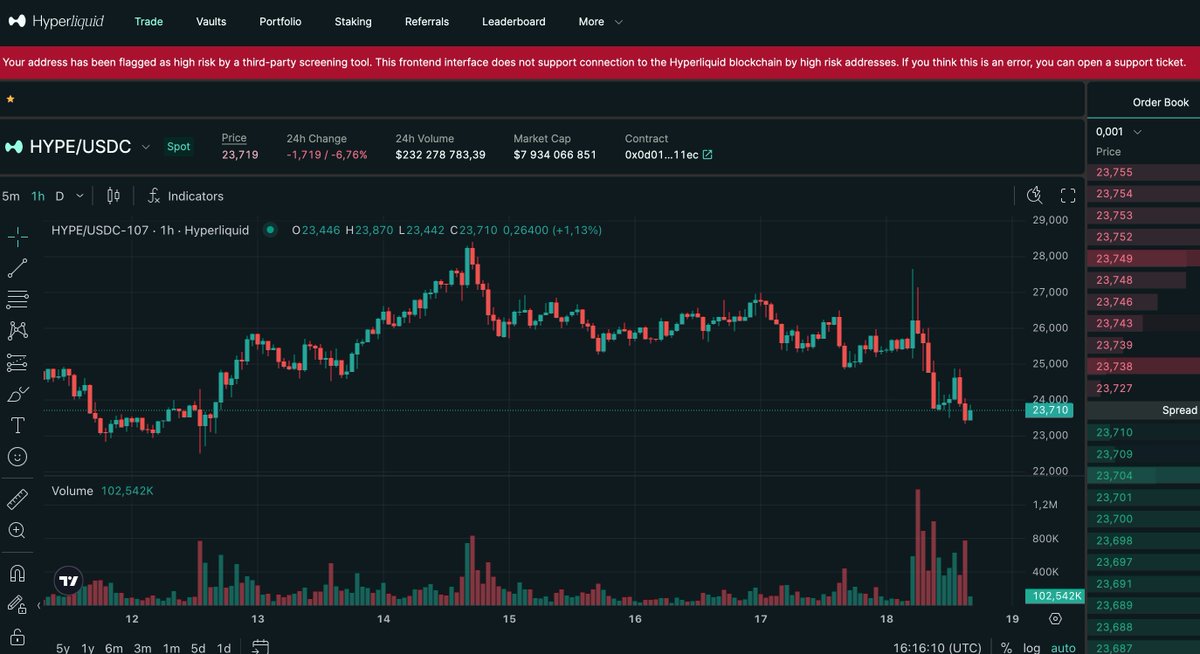Open the Leaderboard page
Image resolution: width=1200 pixels, height=654 pixels.
(514, 21)
